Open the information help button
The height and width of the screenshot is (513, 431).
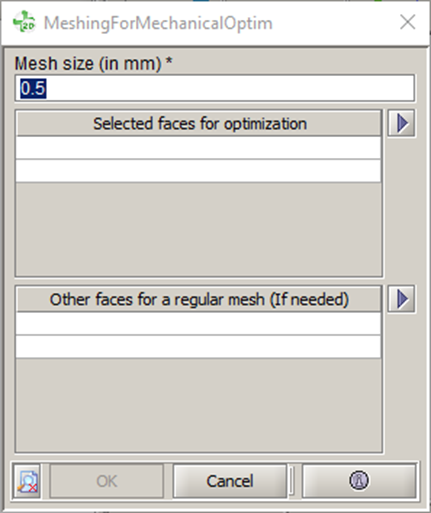point(359,481)
